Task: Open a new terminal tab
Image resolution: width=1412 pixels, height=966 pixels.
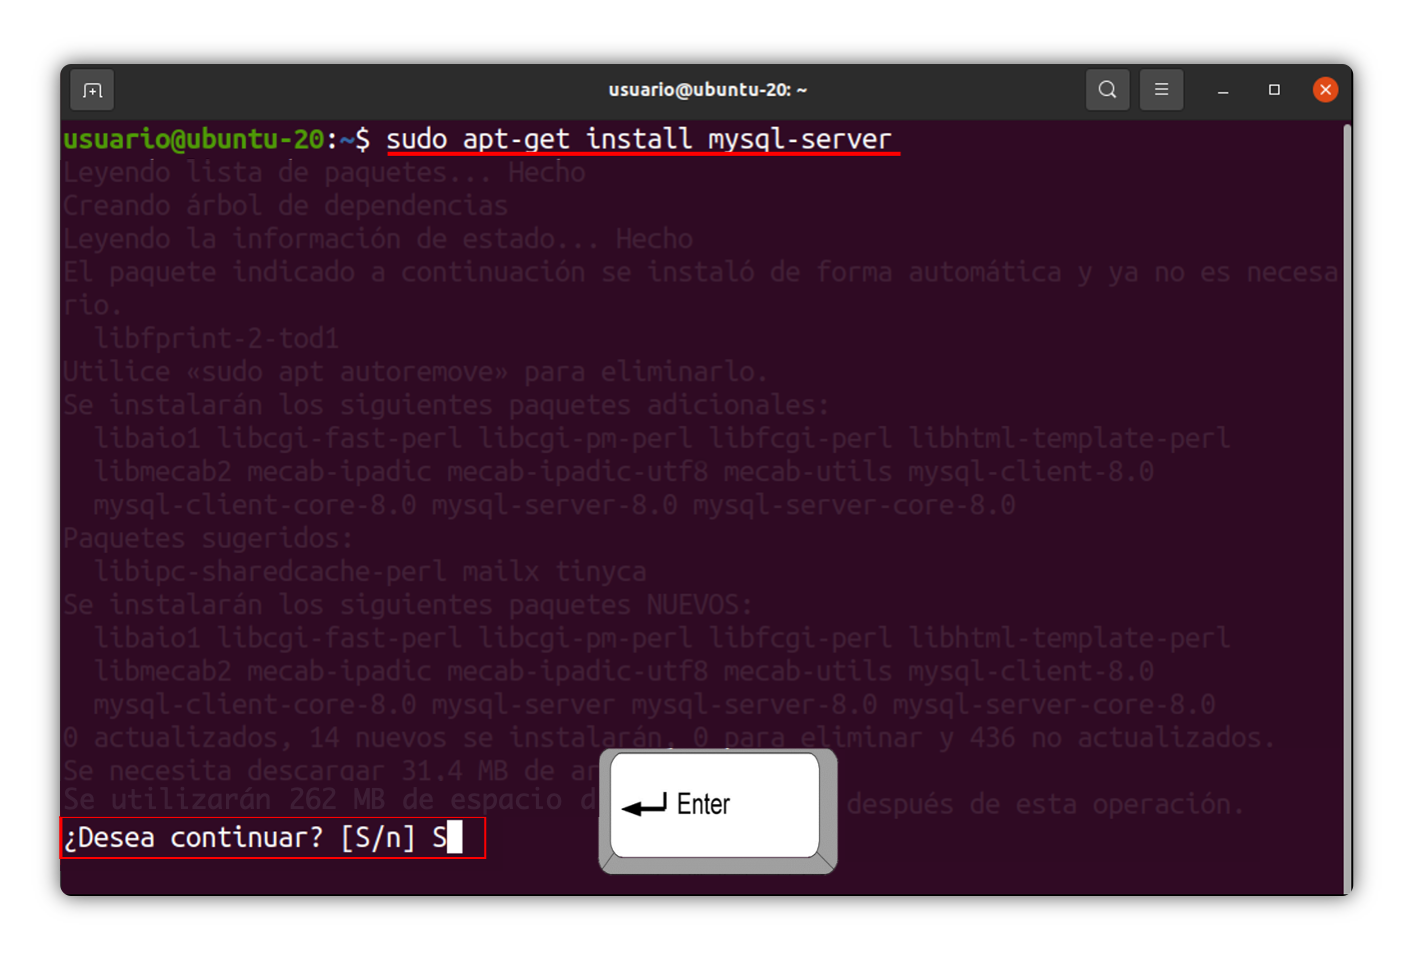Action: pyautogui.click(x=92, y=91)
